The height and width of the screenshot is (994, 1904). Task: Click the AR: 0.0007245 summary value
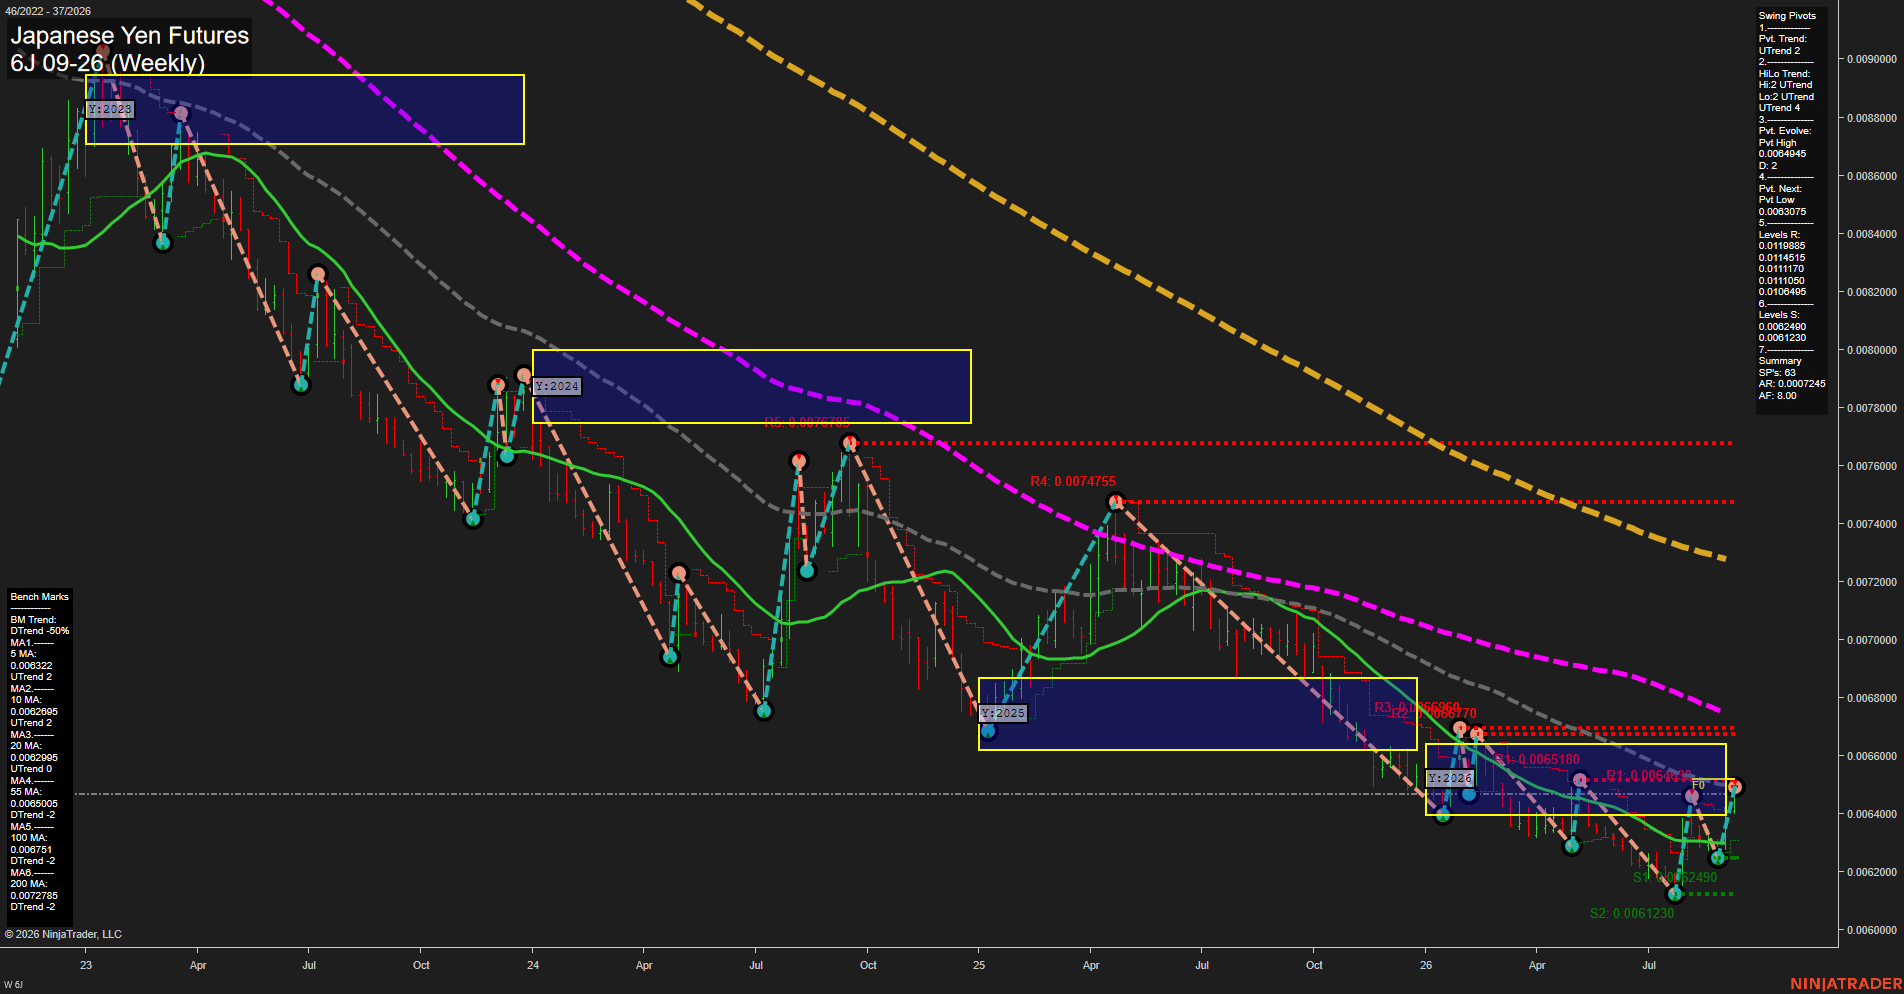click(1792, 384)
